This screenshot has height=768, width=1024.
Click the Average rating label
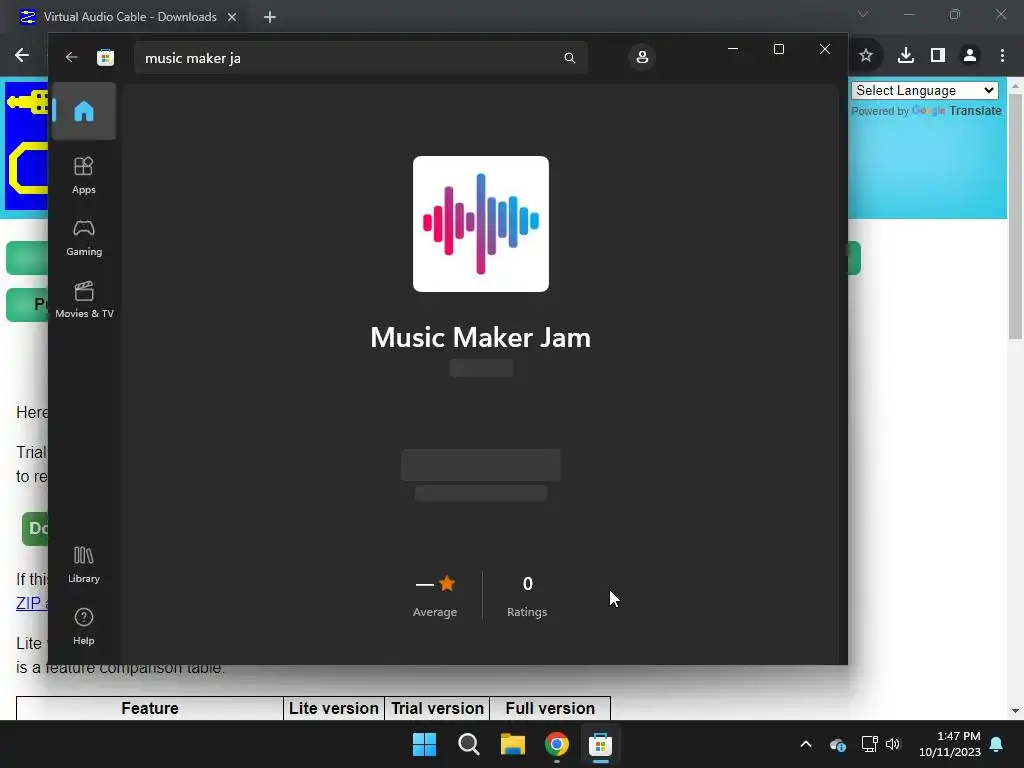(435, 612)
